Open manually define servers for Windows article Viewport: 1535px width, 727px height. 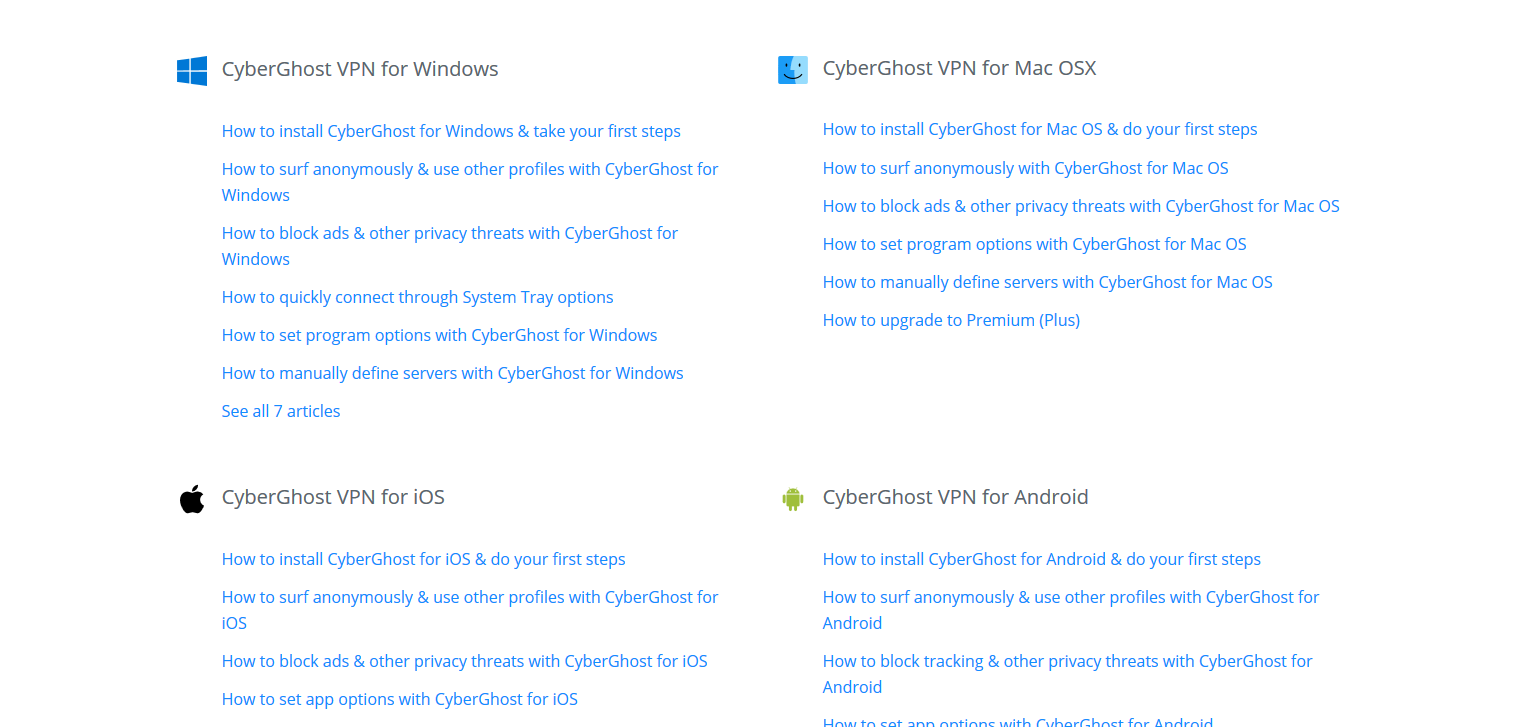pyautogui.click(x=453, y=373)
